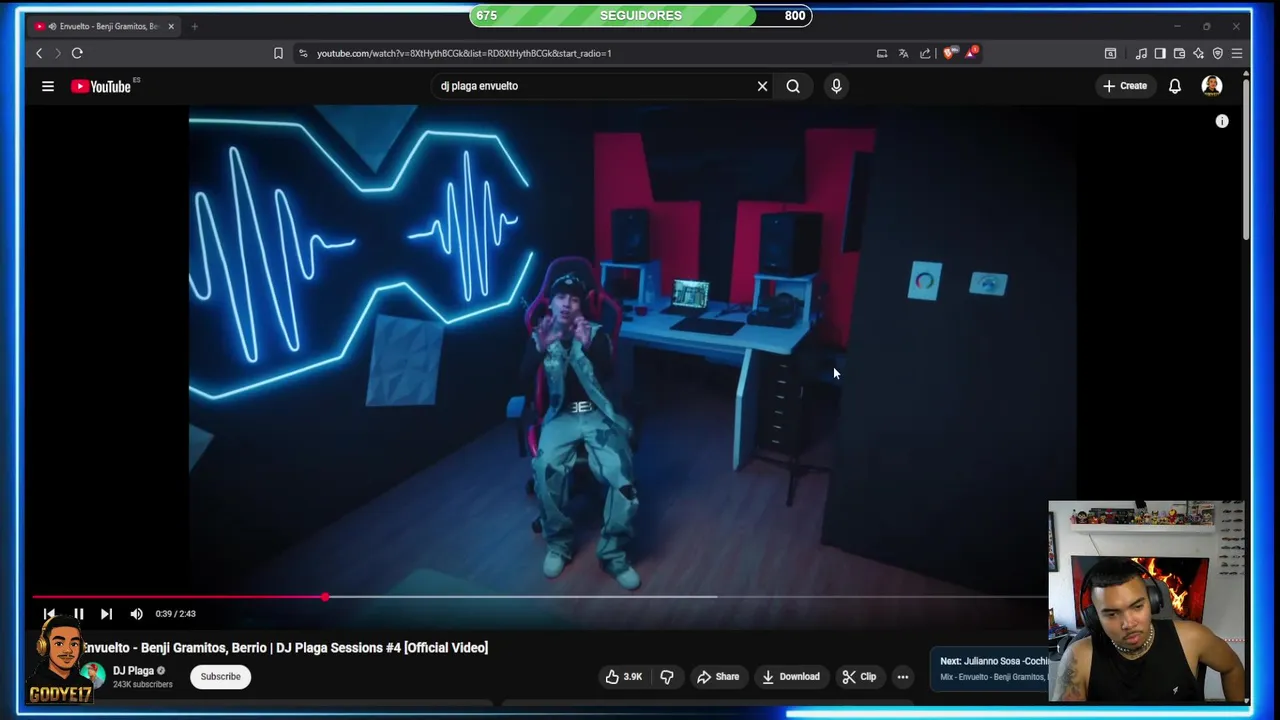1280x720 pixels.
Task: Go back to the previous page
Action: click(x=39, y=53)
